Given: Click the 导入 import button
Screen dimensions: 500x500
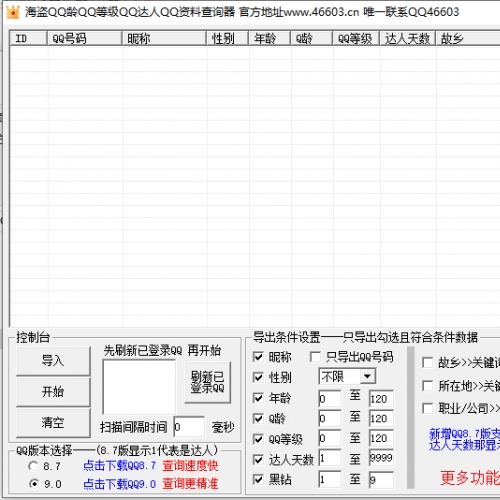Looking at the screenshot, I should (53, 361).
